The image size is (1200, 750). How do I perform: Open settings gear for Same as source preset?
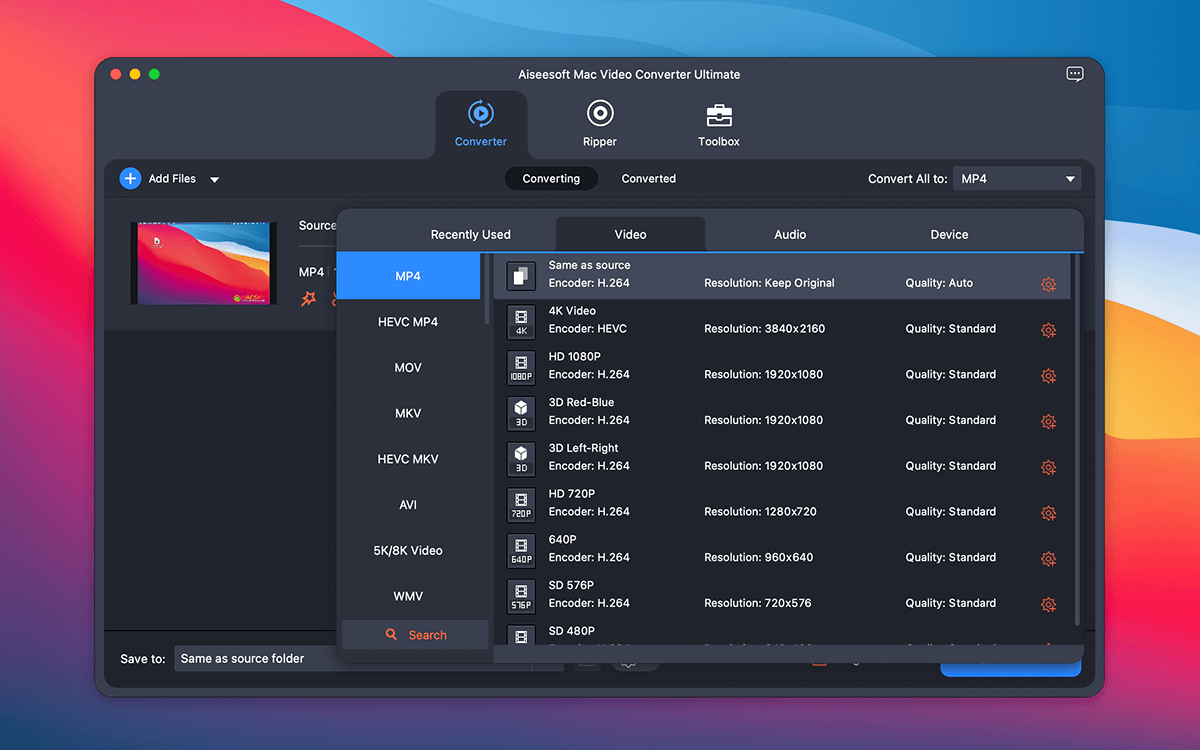point(1048,284)
